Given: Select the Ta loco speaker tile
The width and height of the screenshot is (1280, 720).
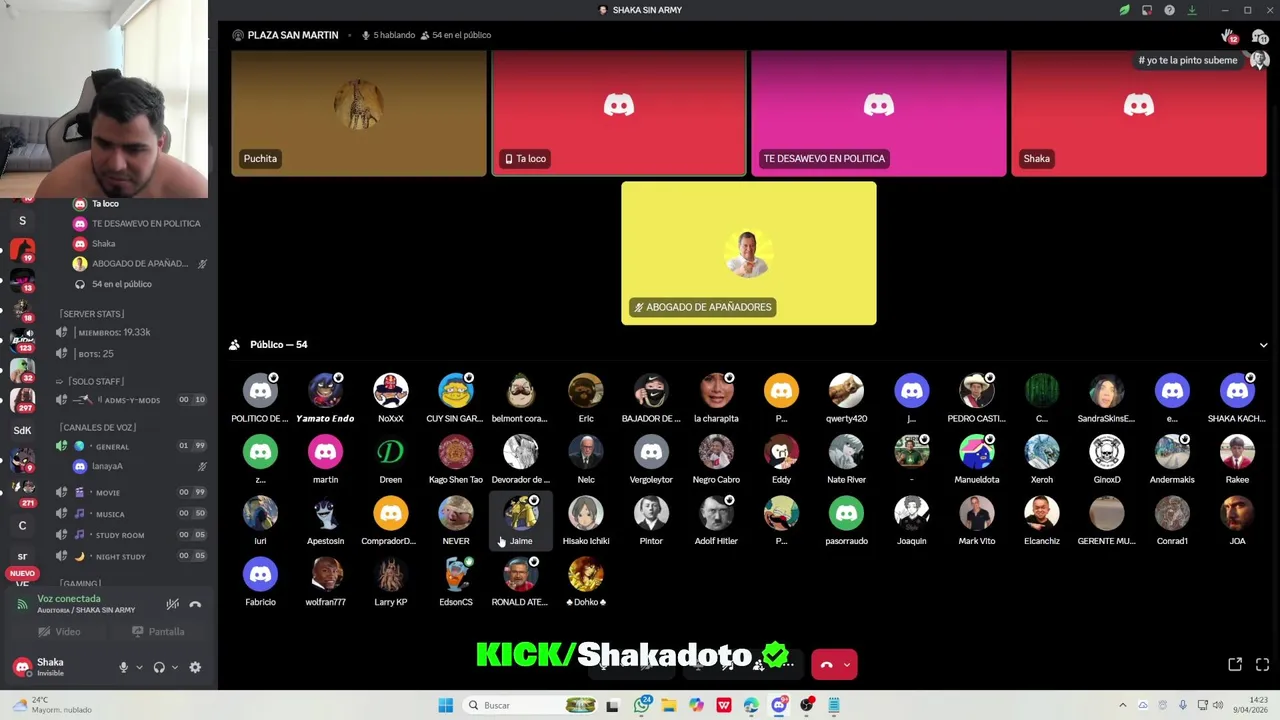Looking at the screenshot, I should (618, 113).
